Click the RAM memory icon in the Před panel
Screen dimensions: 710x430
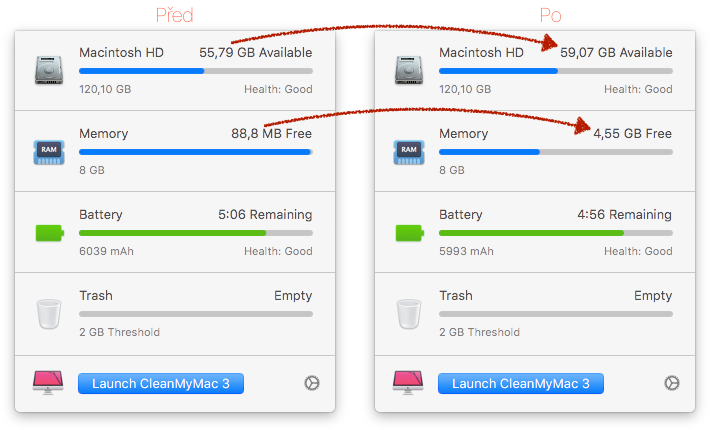coord(49,151)
